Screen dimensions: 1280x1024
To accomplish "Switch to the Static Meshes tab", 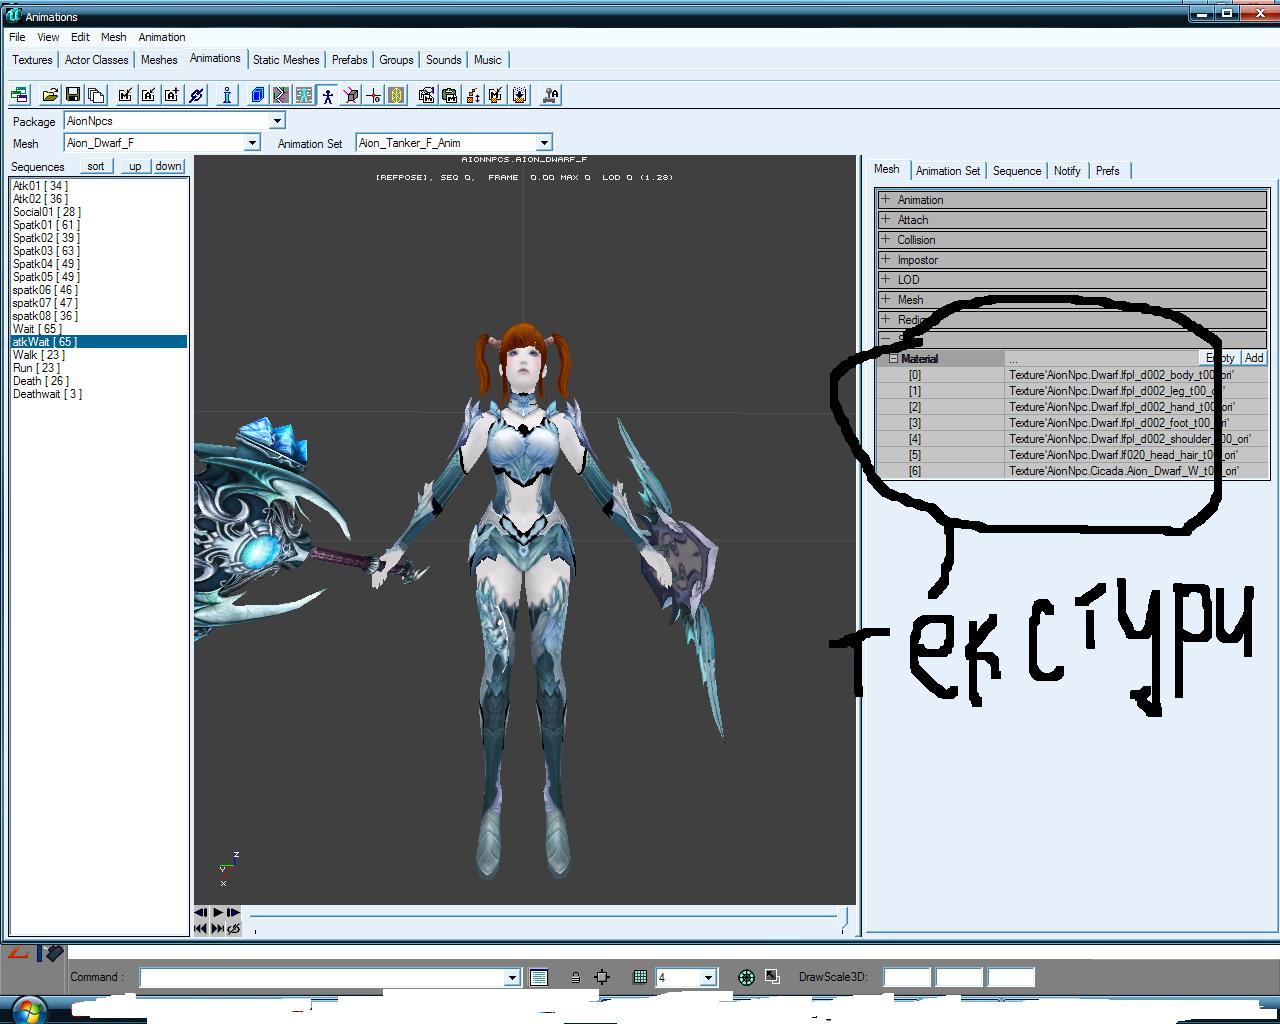I will coord(286,60).
